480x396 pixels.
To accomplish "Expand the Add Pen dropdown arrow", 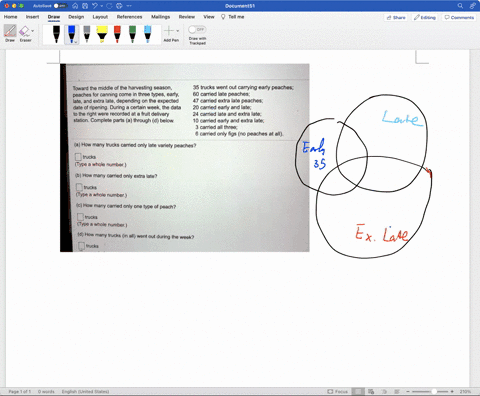I will 178,31.
